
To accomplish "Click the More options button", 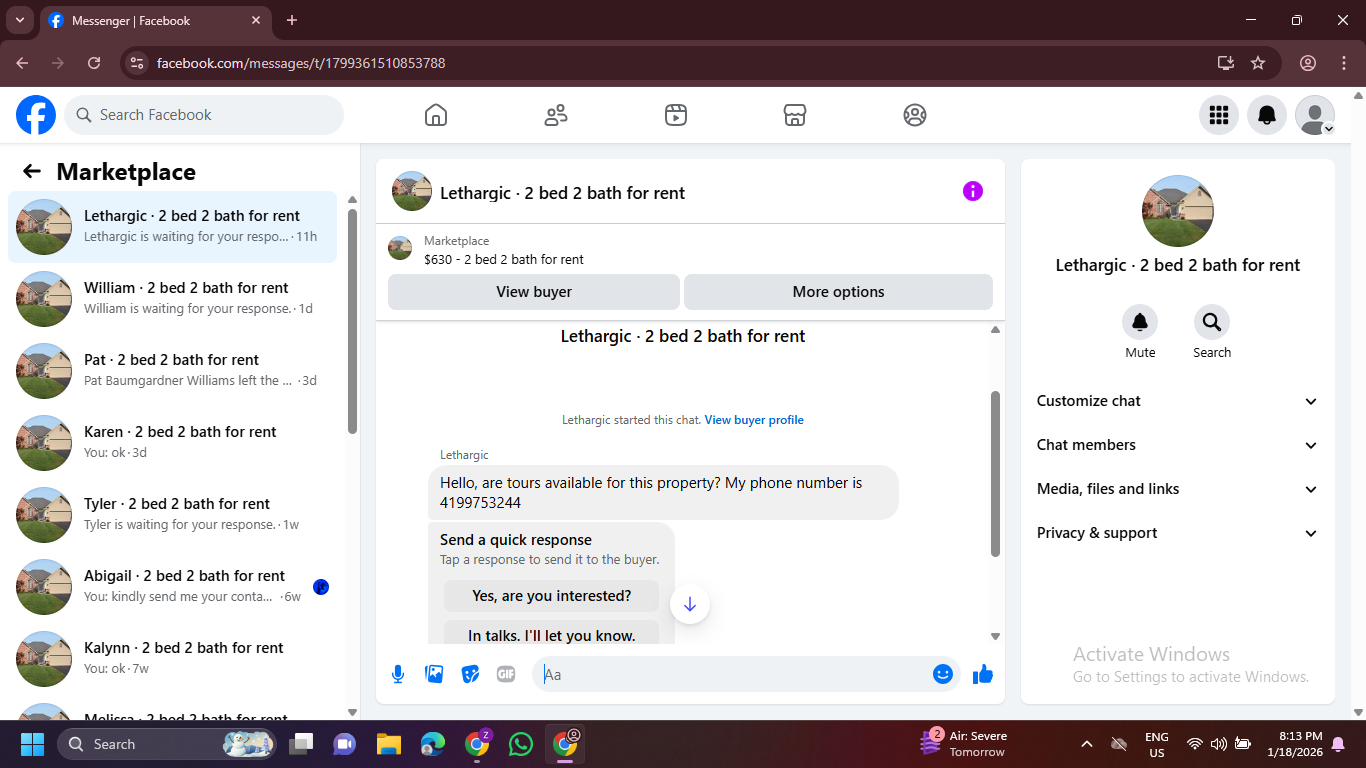I will point(838,292).
